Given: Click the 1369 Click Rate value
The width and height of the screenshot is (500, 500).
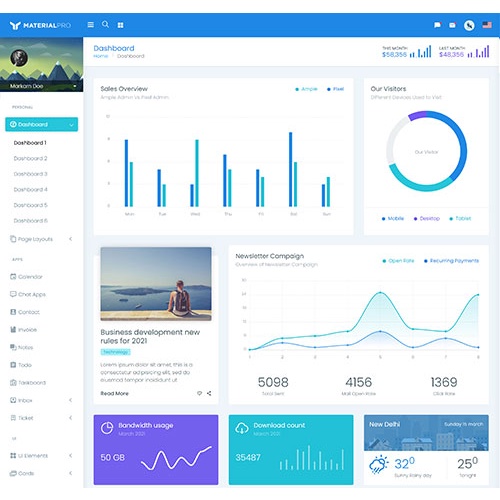Looking at the screenshot, I should click(x=444, y=382).
